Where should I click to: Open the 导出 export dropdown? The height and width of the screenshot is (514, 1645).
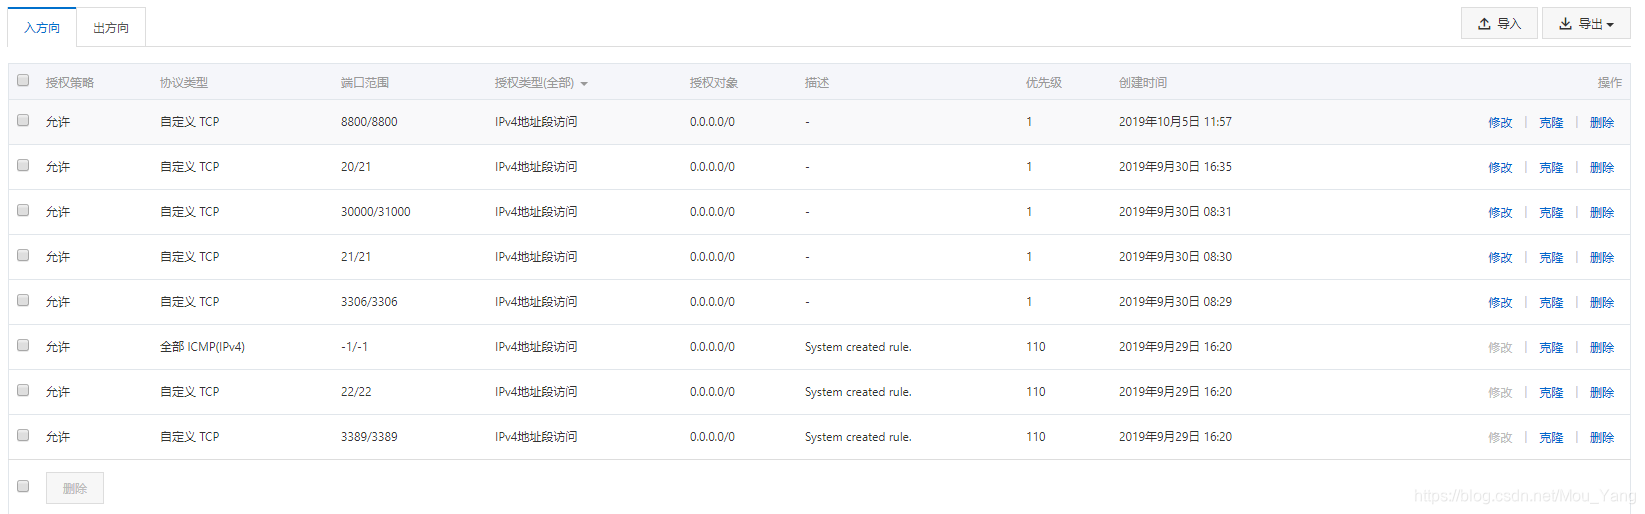pyautogui.click(x=1586, y=24)
